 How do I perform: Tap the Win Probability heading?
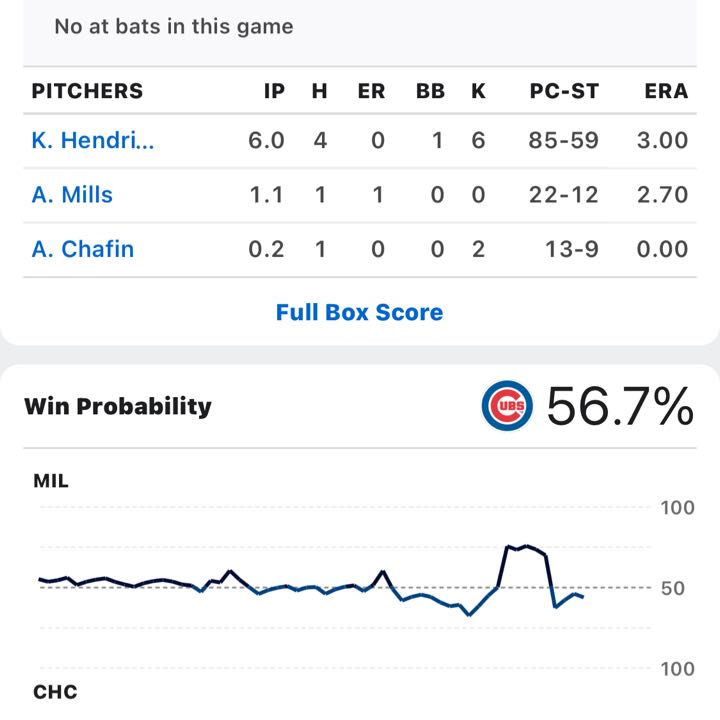118,406
